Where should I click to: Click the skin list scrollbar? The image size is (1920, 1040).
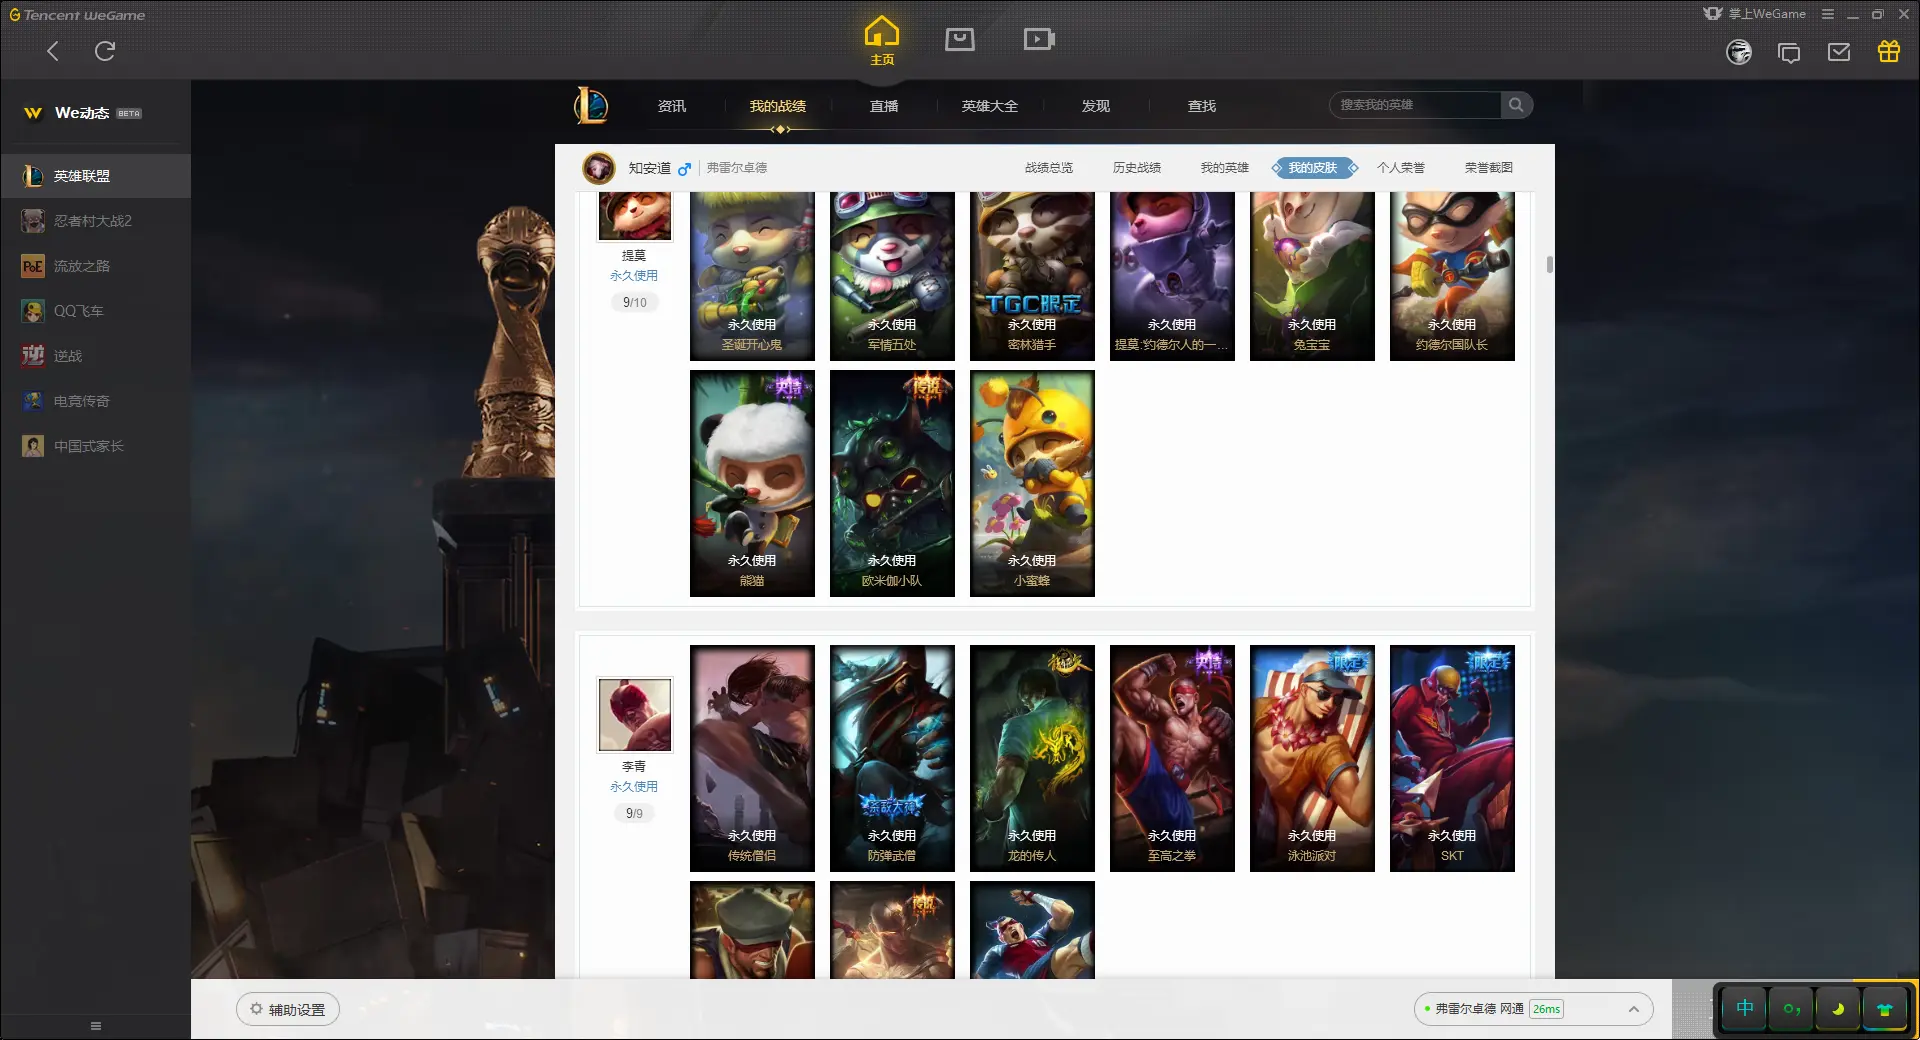click(1549, 264)
